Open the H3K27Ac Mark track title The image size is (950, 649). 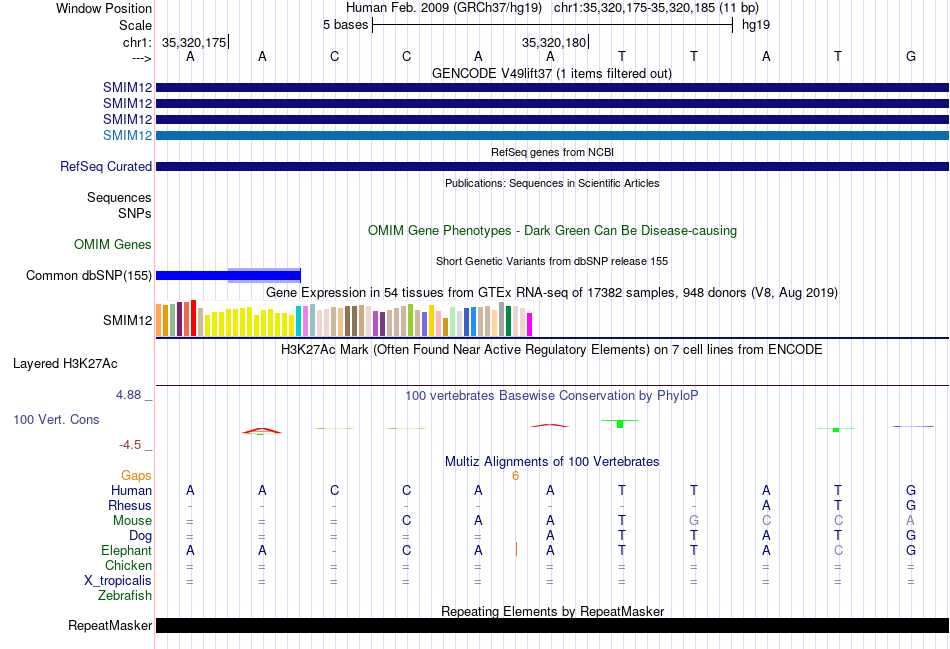coord(551,350)
